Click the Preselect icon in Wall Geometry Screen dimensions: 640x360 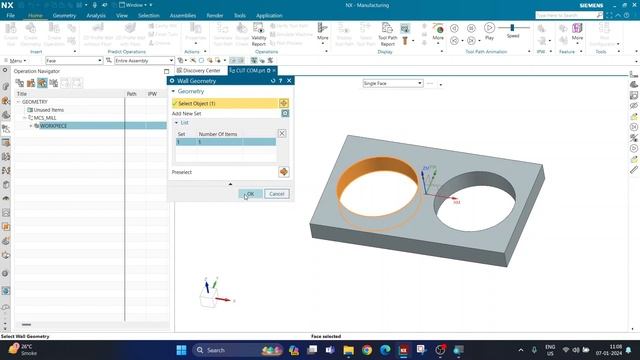coord(284,172)
